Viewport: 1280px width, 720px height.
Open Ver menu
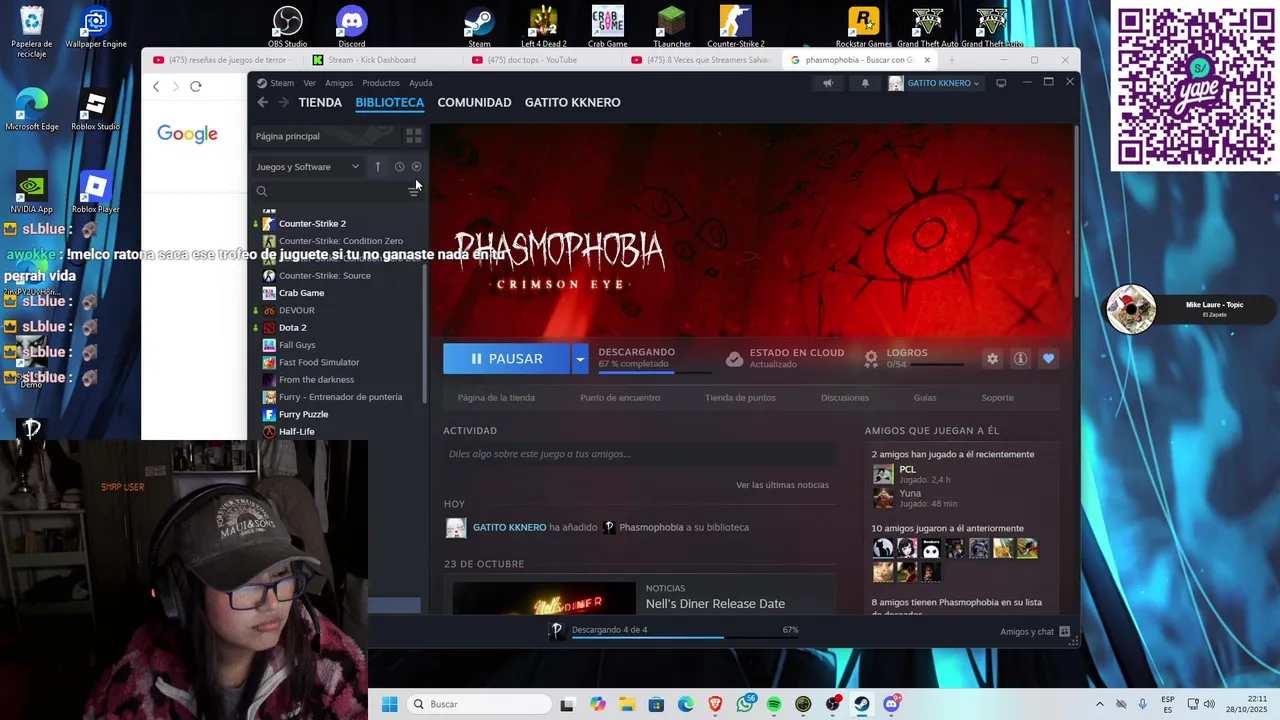click(310, 83)
